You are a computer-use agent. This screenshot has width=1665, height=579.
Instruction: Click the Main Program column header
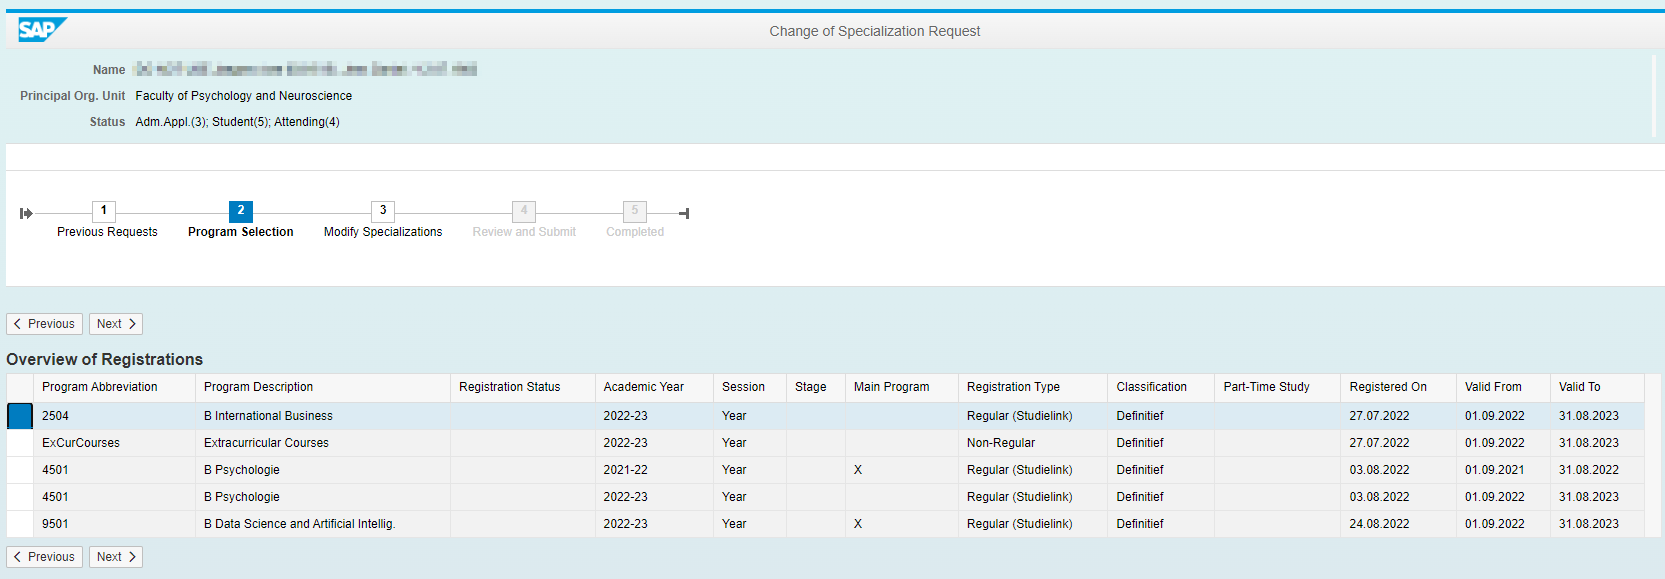(x=902, y=387)
